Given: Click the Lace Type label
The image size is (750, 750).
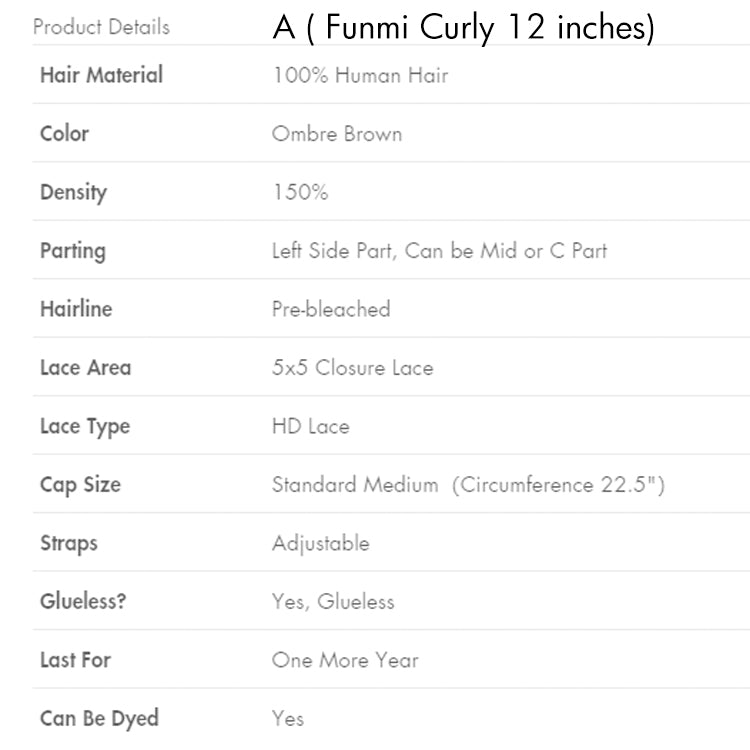Looking at the screenshot, I should 85,426.
